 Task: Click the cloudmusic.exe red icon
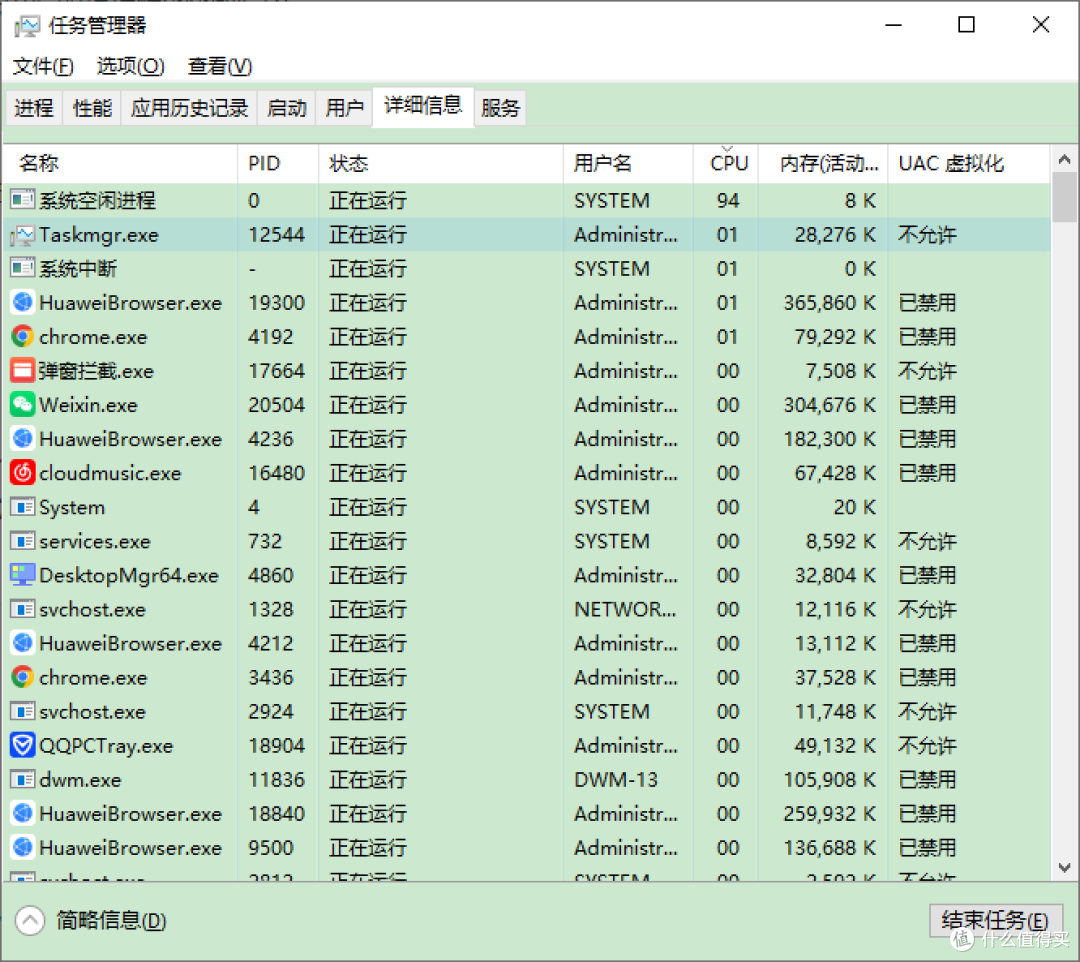pyautogui.click(x=22, y=473)
